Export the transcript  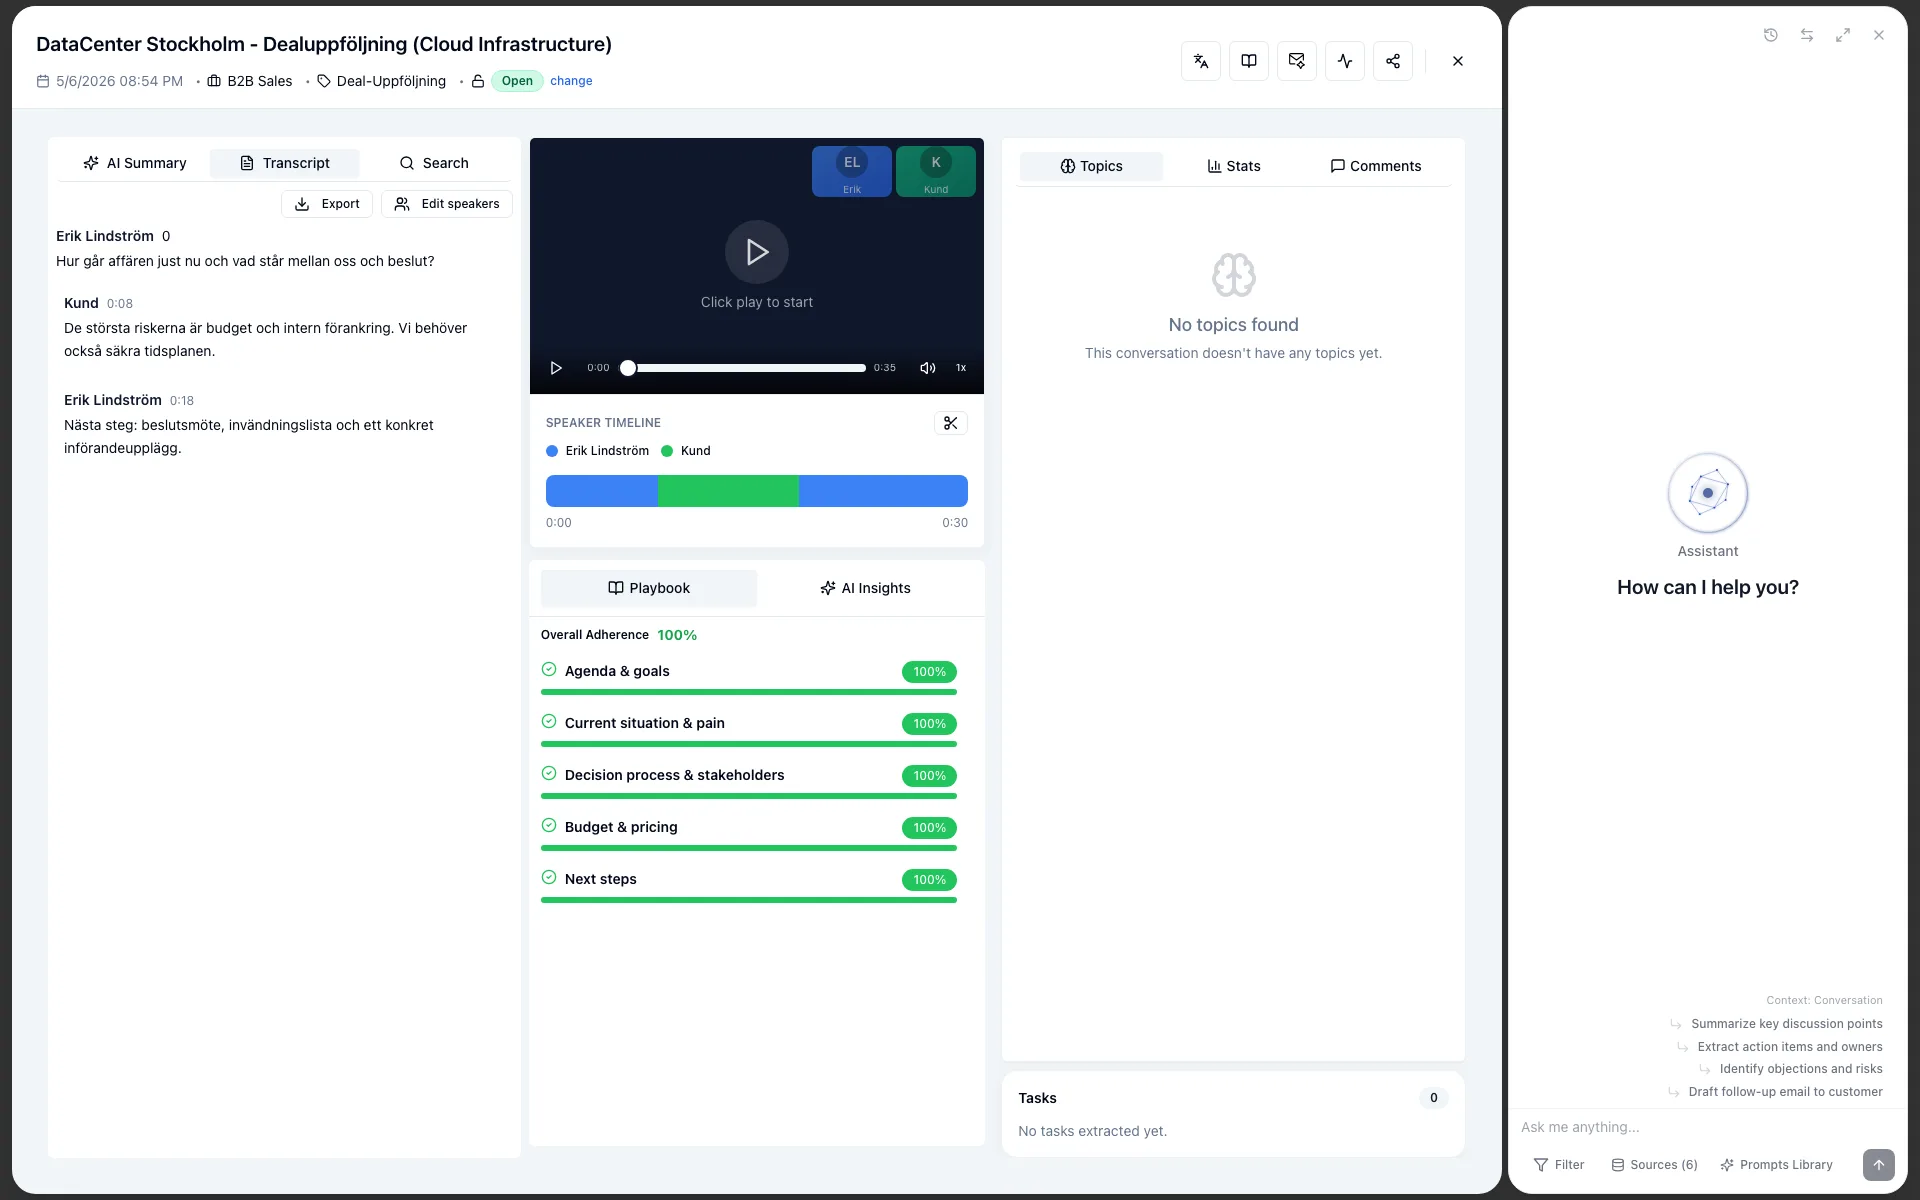click(x=327, y=204)
